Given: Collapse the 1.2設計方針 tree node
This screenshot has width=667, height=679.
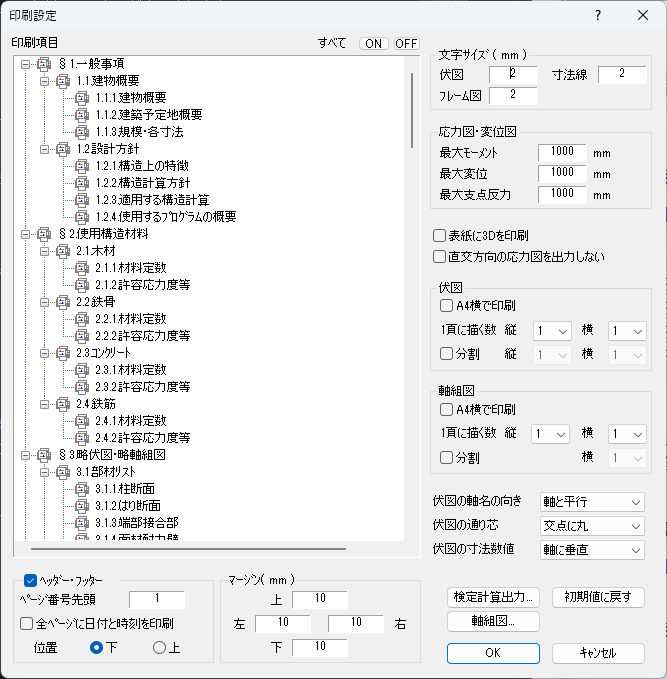Looking at the screenshot, I should [45, 149].
